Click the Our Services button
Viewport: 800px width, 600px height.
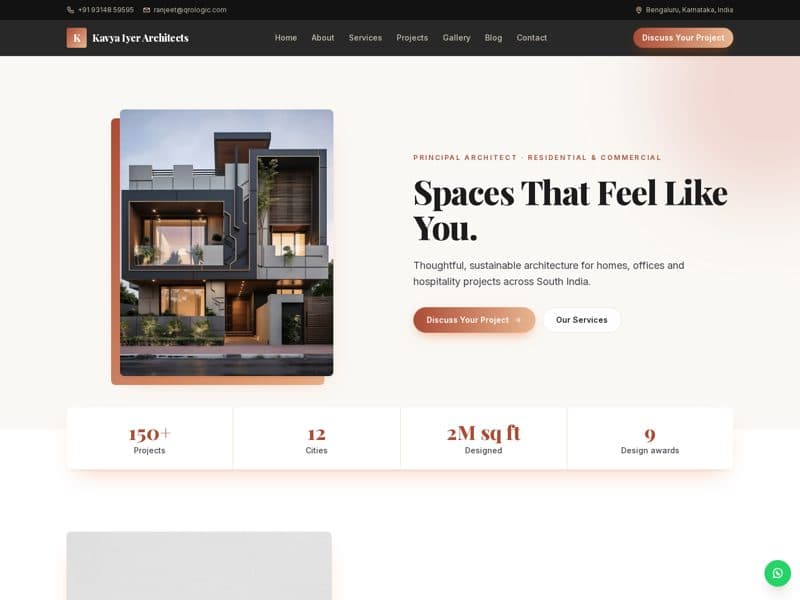click(582, 320)
